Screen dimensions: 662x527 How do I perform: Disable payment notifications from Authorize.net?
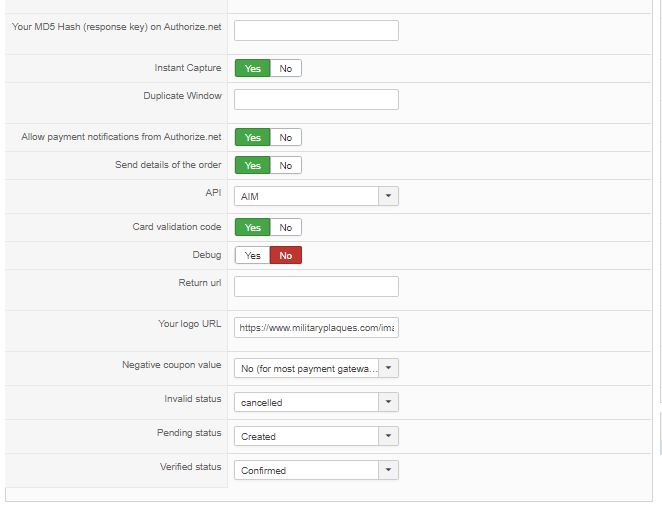(x=286, y=137)
